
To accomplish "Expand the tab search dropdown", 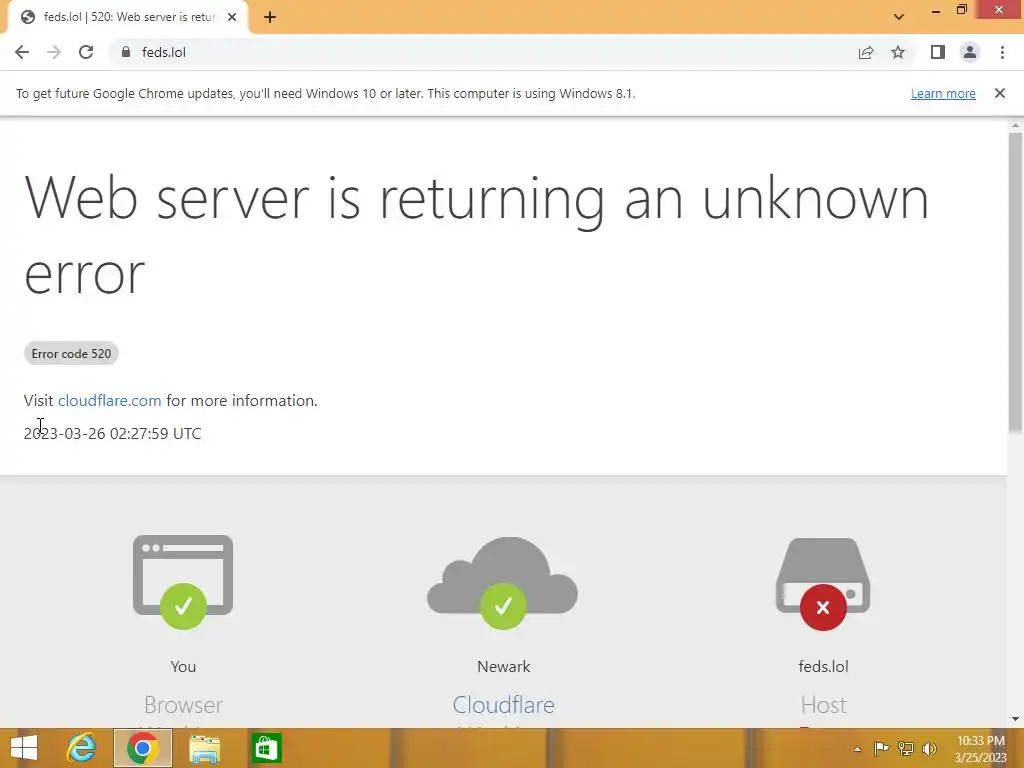I will pos(899,17).
